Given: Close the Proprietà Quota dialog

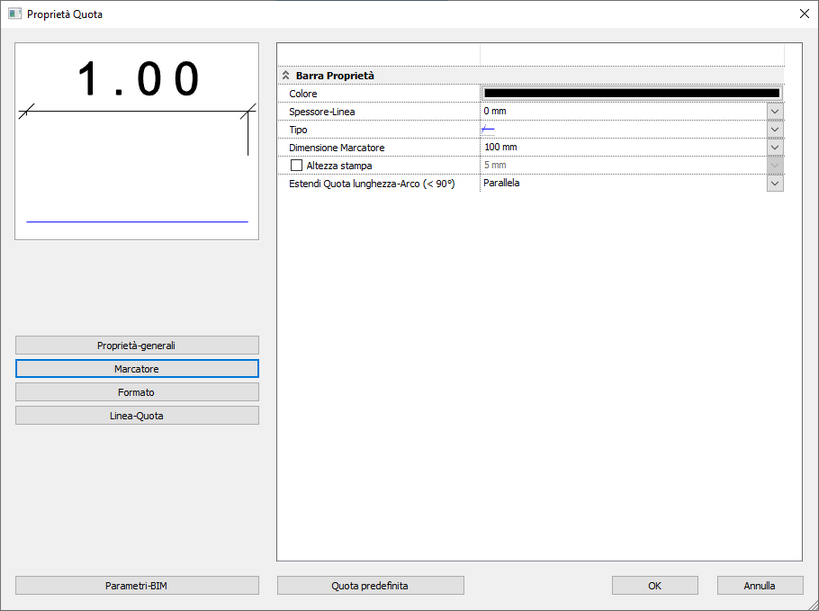Looking at the screenshot, I should tap(804, 14).
